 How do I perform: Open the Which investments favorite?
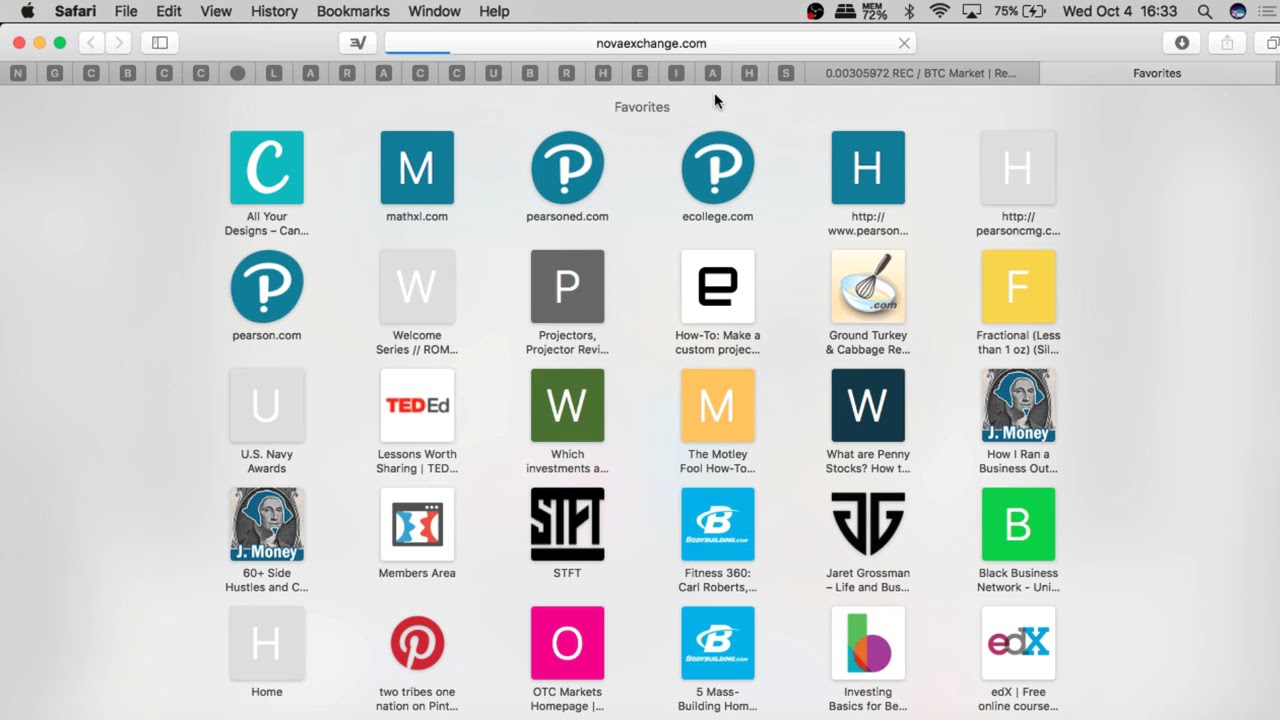[567, 406]
